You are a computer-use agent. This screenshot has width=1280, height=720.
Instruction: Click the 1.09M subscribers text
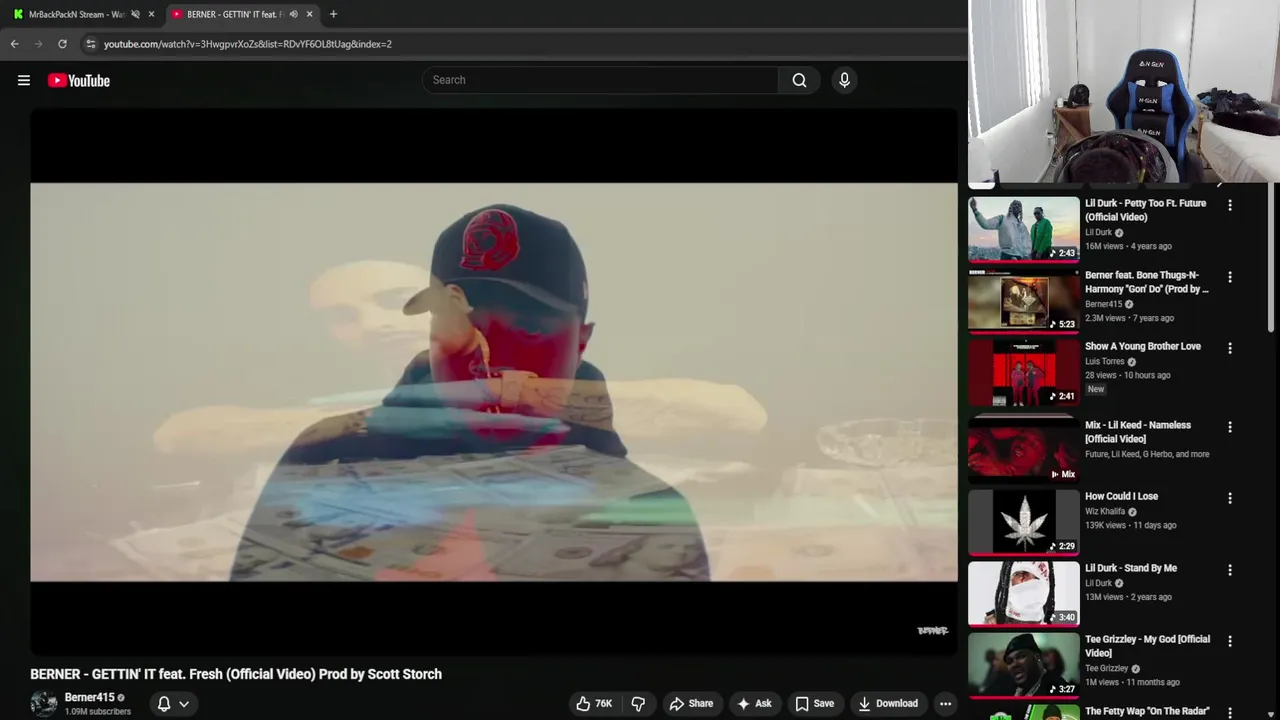click(x=98, y=712)
